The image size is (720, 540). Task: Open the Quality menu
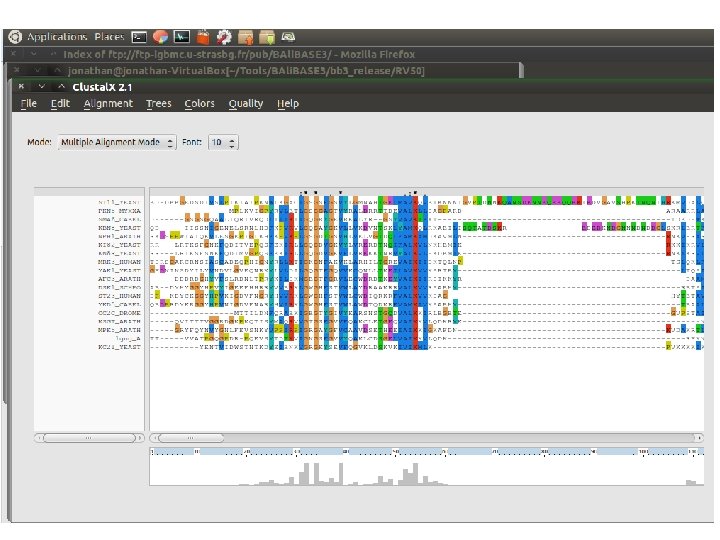coord(246,104)
